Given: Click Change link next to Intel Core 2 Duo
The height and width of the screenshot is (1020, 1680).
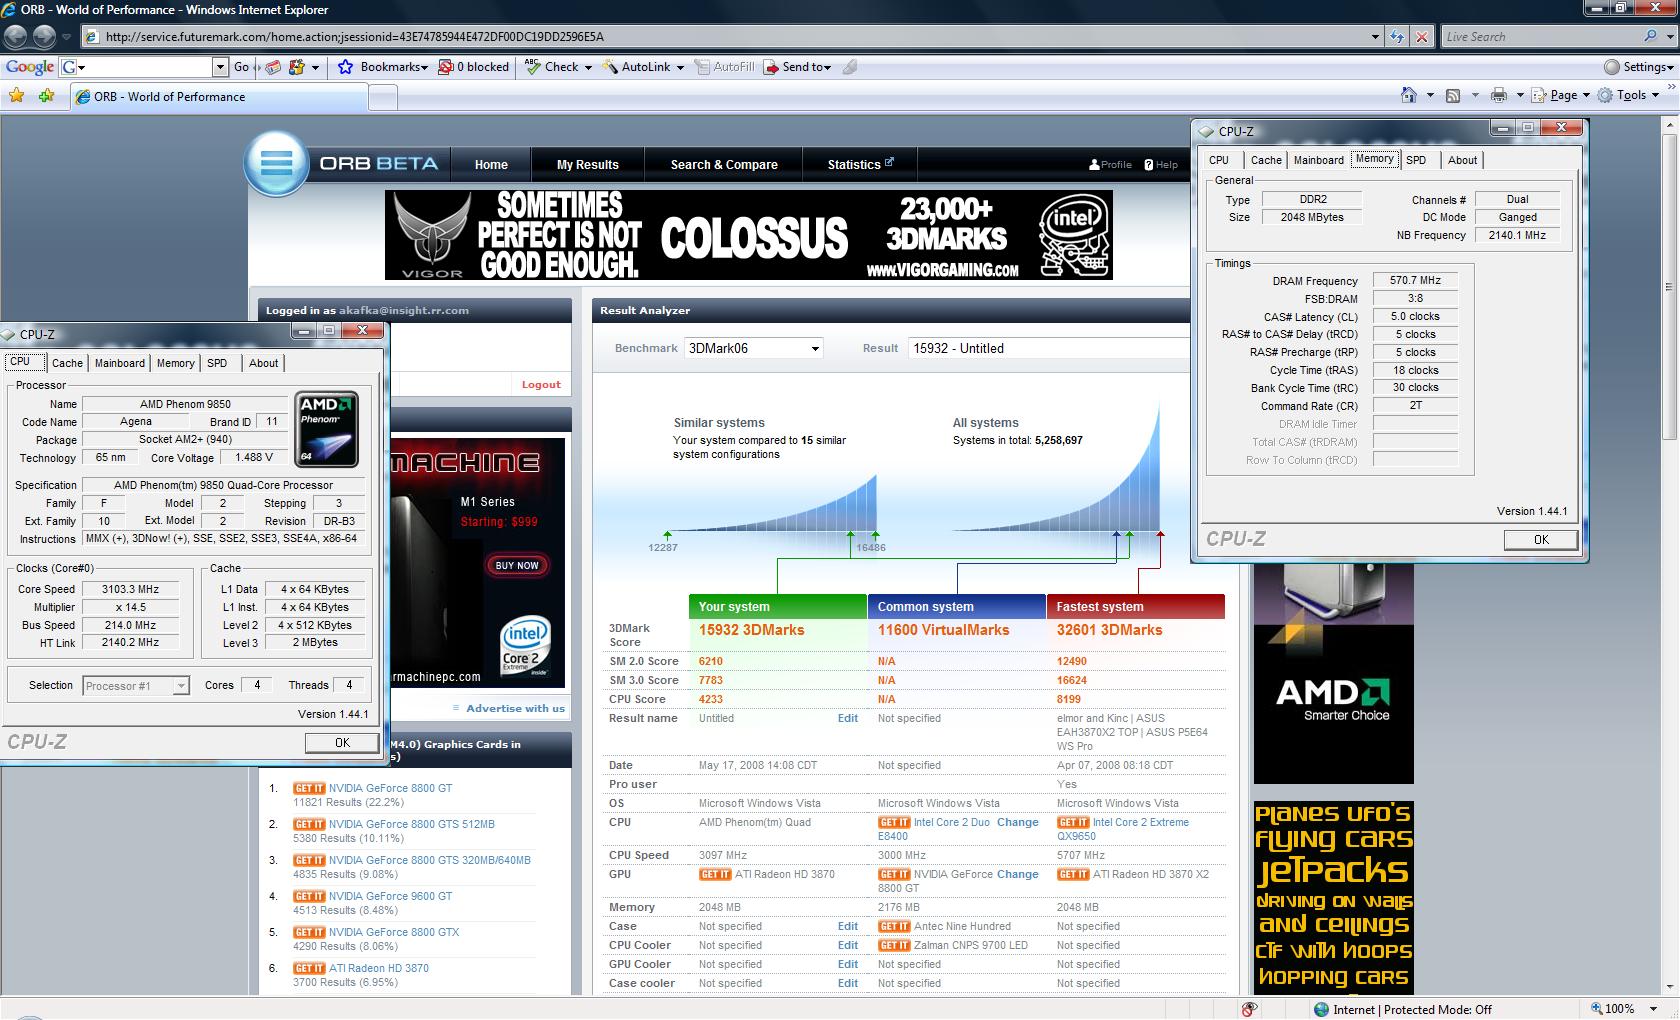Looking at the screenshot, I should 1018,822.
